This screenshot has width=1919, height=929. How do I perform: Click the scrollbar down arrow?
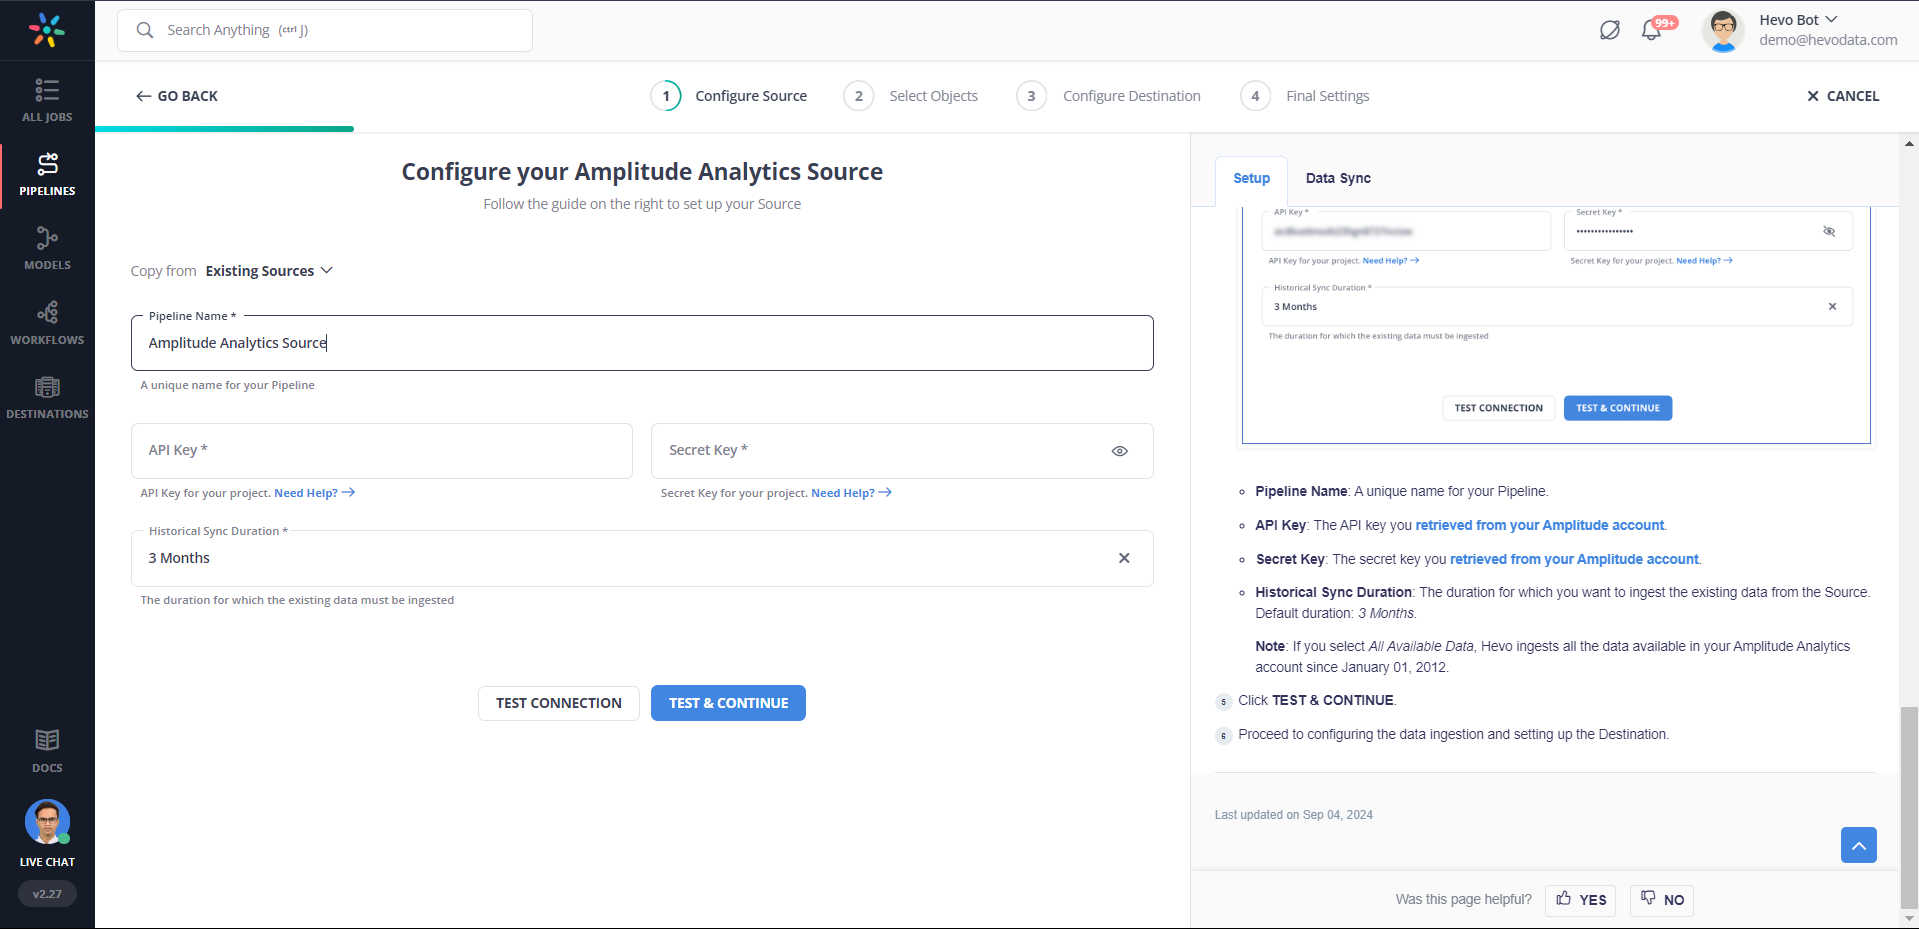click(1909, 918)
